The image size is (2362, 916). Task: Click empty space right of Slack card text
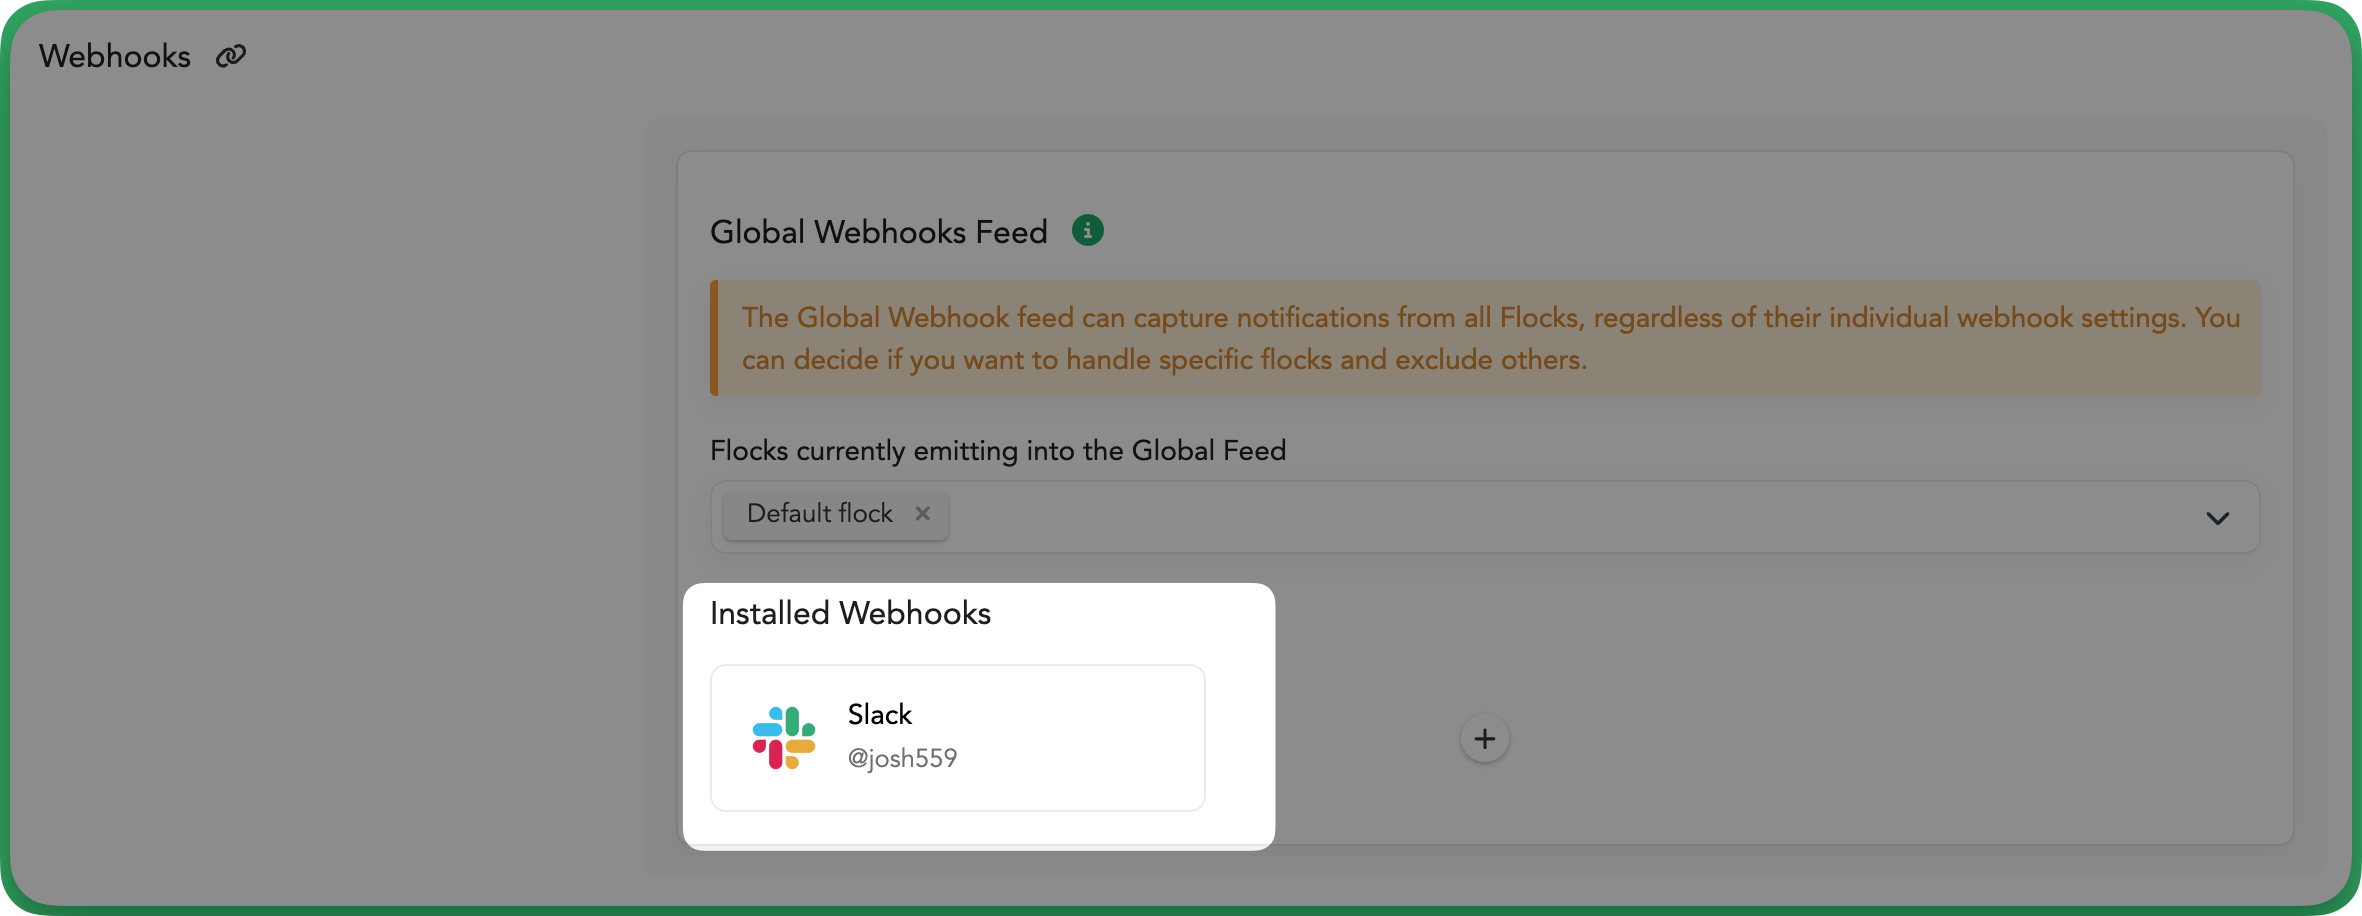(1080, 738)
